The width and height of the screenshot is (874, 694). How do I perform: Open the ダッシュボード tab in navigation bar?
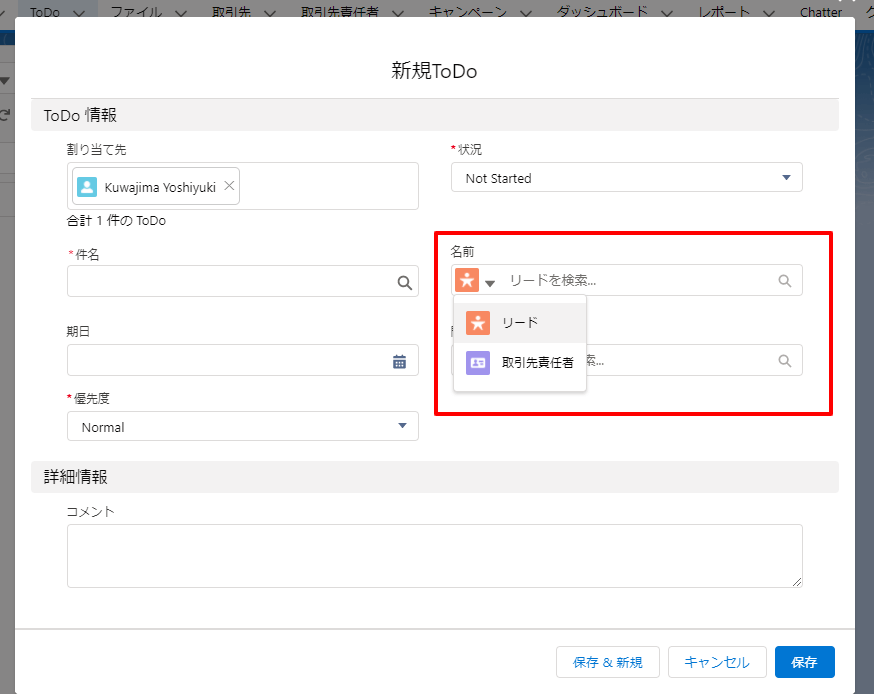point(602,12)
